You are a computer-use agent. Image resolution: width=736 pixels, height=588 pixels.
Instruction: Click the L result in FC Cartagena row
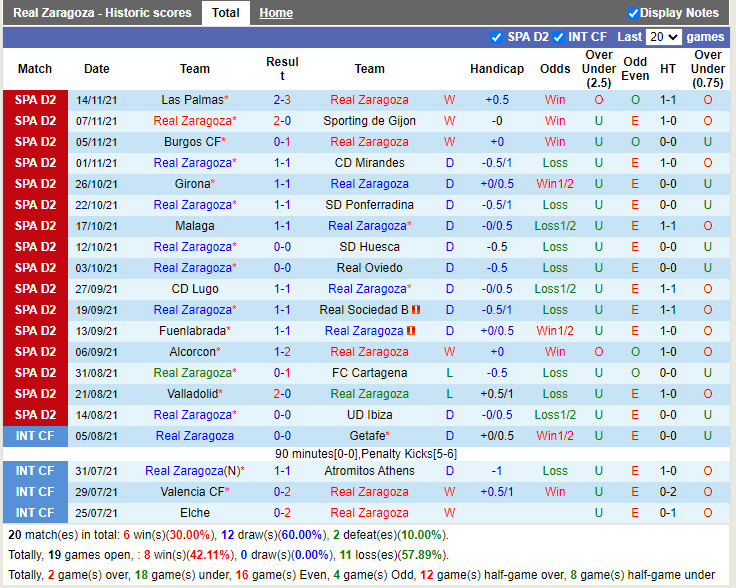pyautogui.click(x=449, y=373)
